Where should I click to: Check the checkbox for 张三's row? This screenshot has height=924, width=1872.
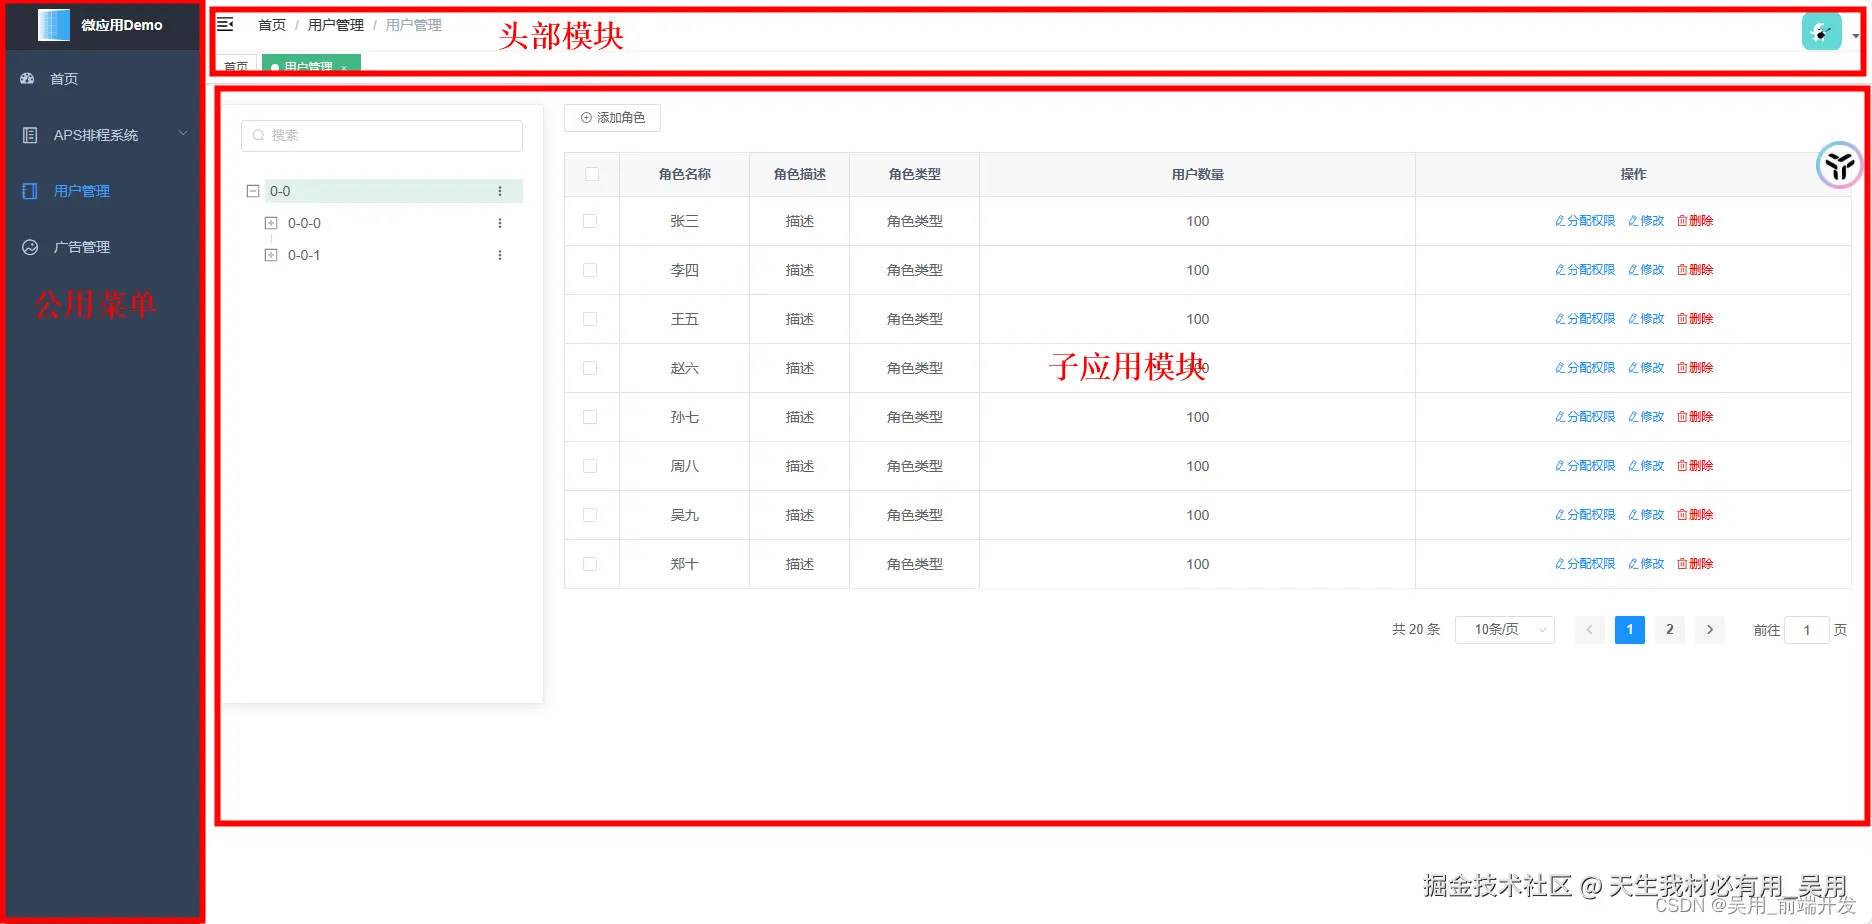[590, 221]
